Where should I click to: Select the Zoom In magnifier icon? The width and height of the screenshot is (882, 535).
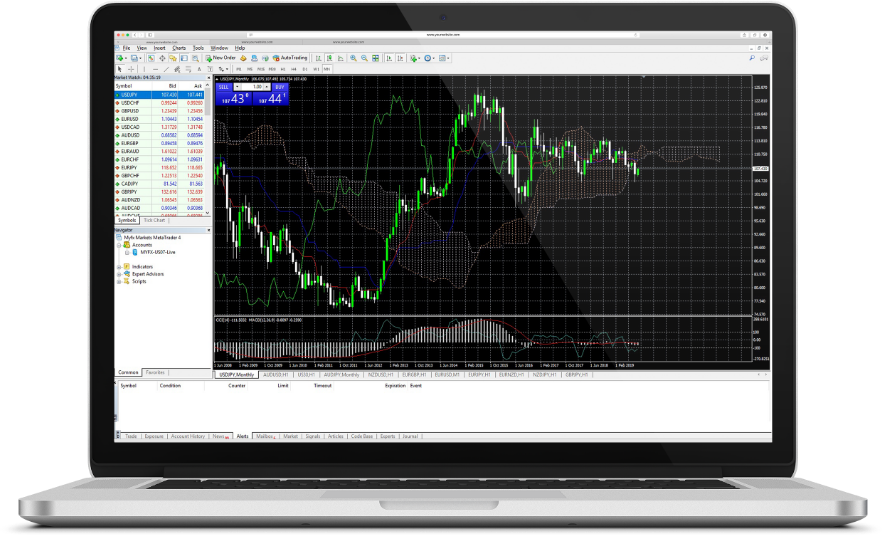click(353, 58)
